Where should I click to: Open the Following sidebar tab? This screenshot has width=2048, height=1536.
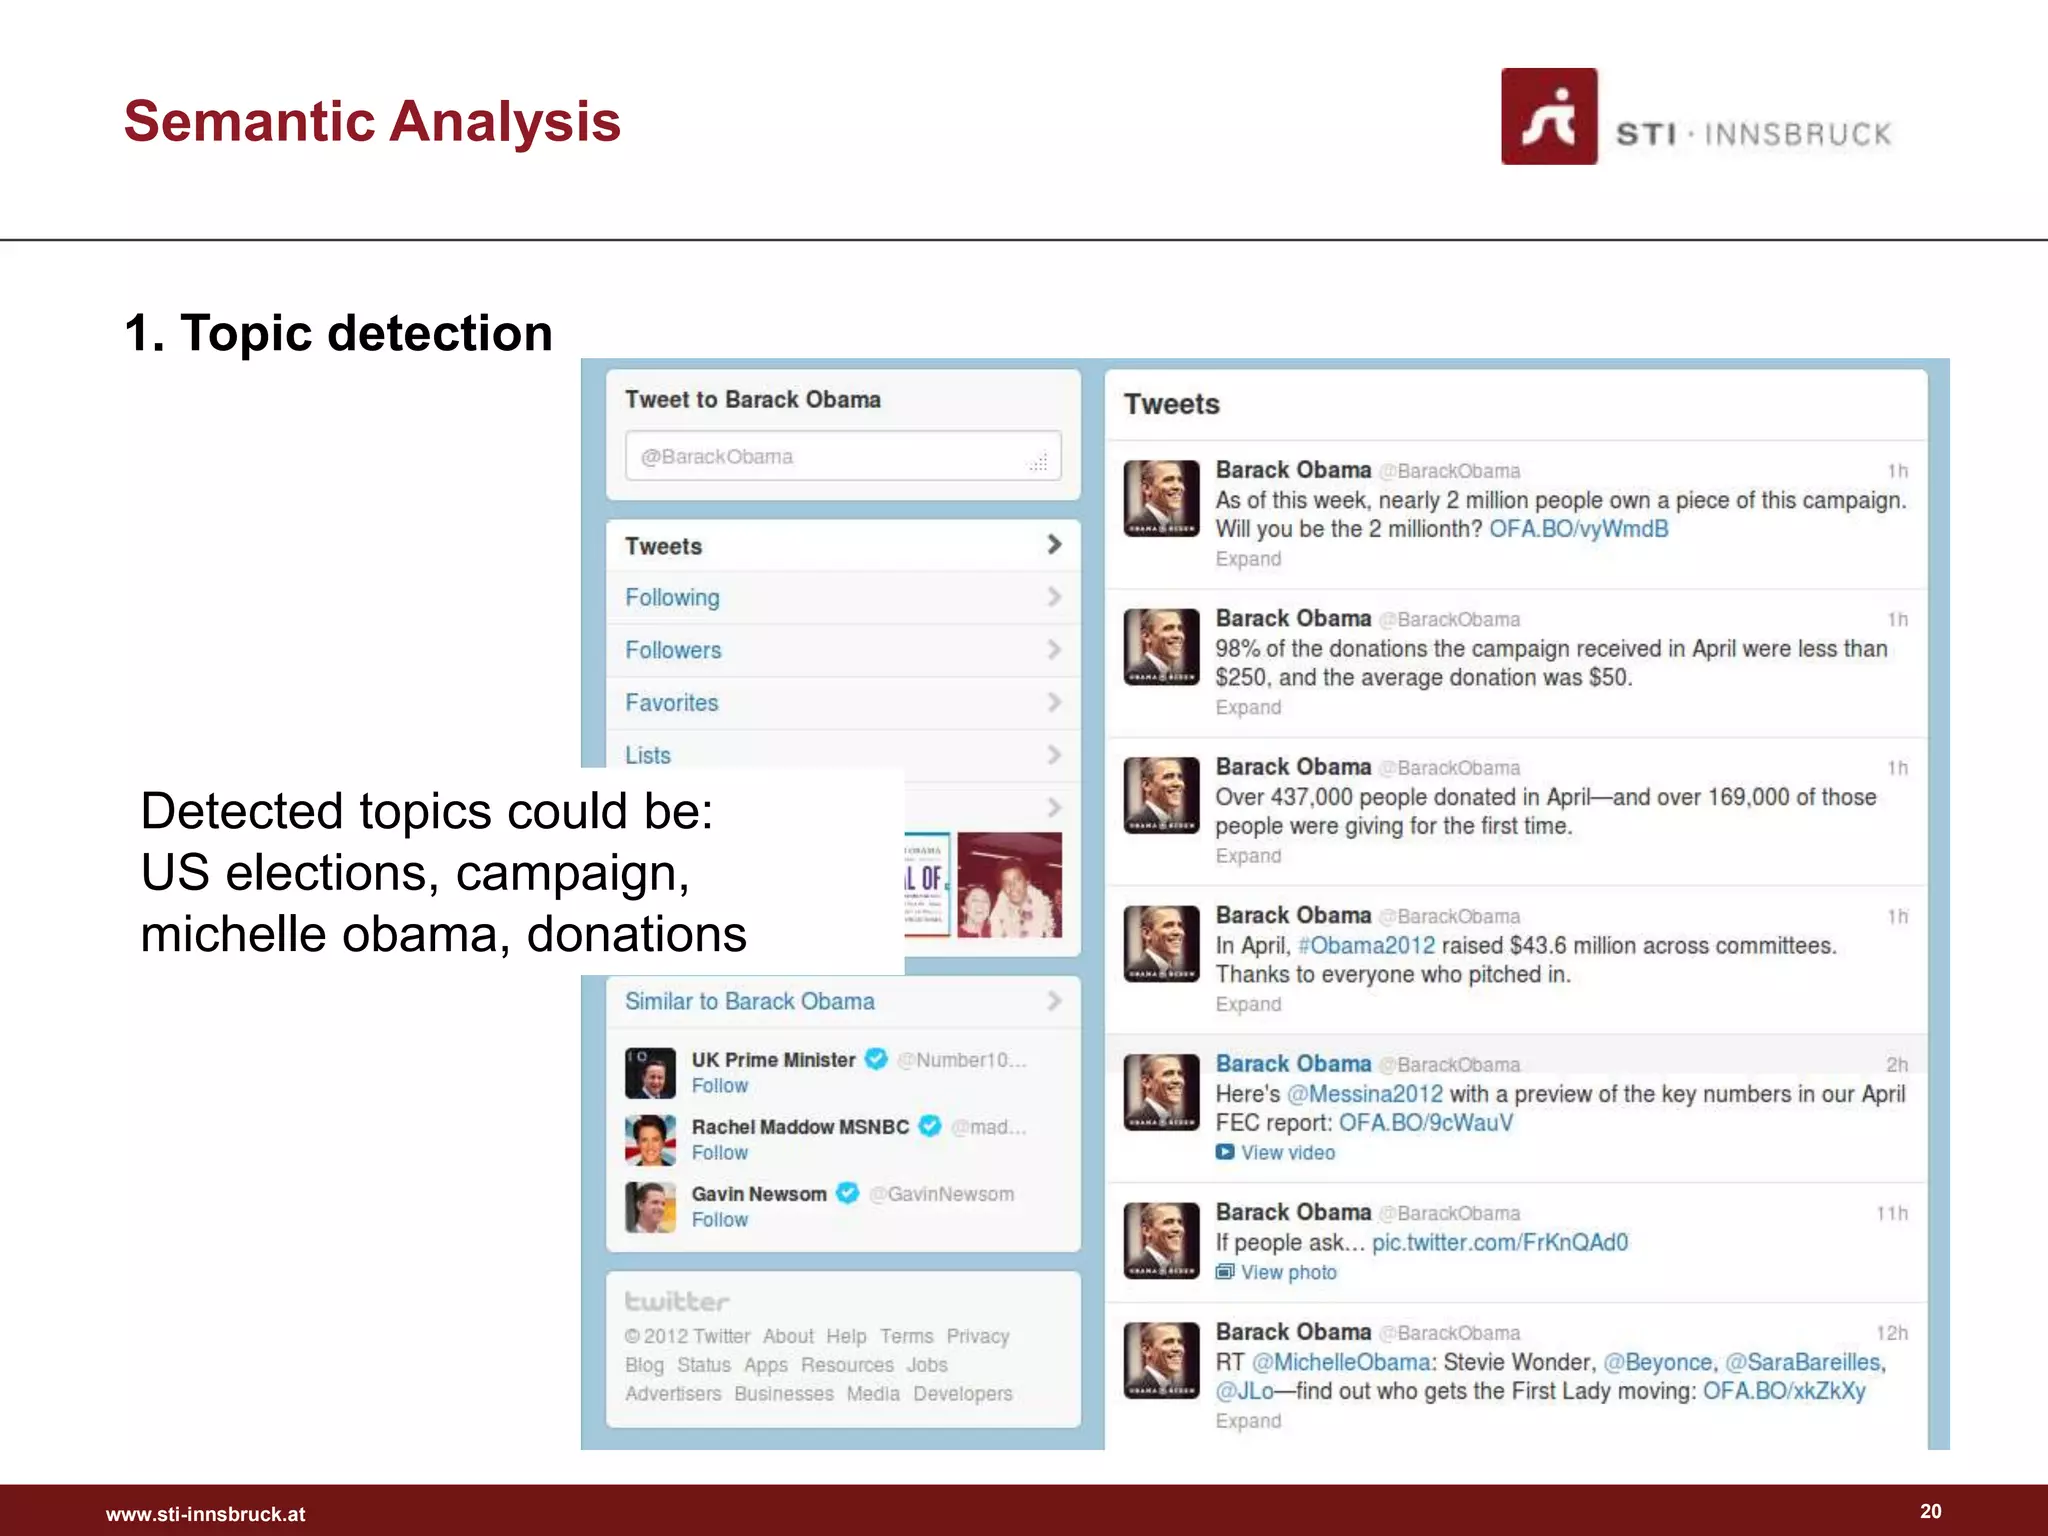pos(843,598)
